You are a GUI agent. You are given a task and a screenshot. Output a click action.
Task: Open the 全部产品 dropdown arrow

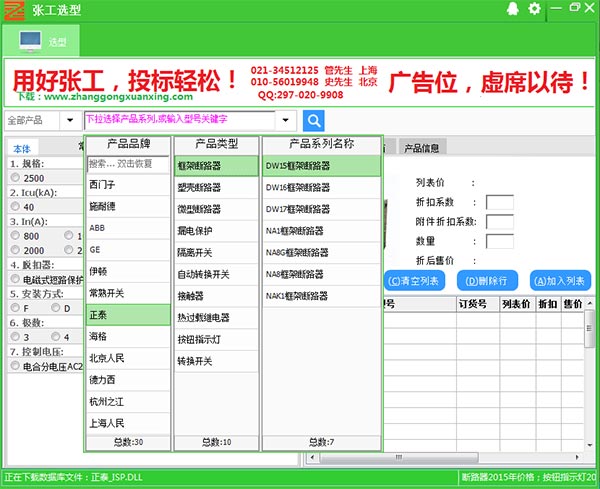(x=70, y=120)
